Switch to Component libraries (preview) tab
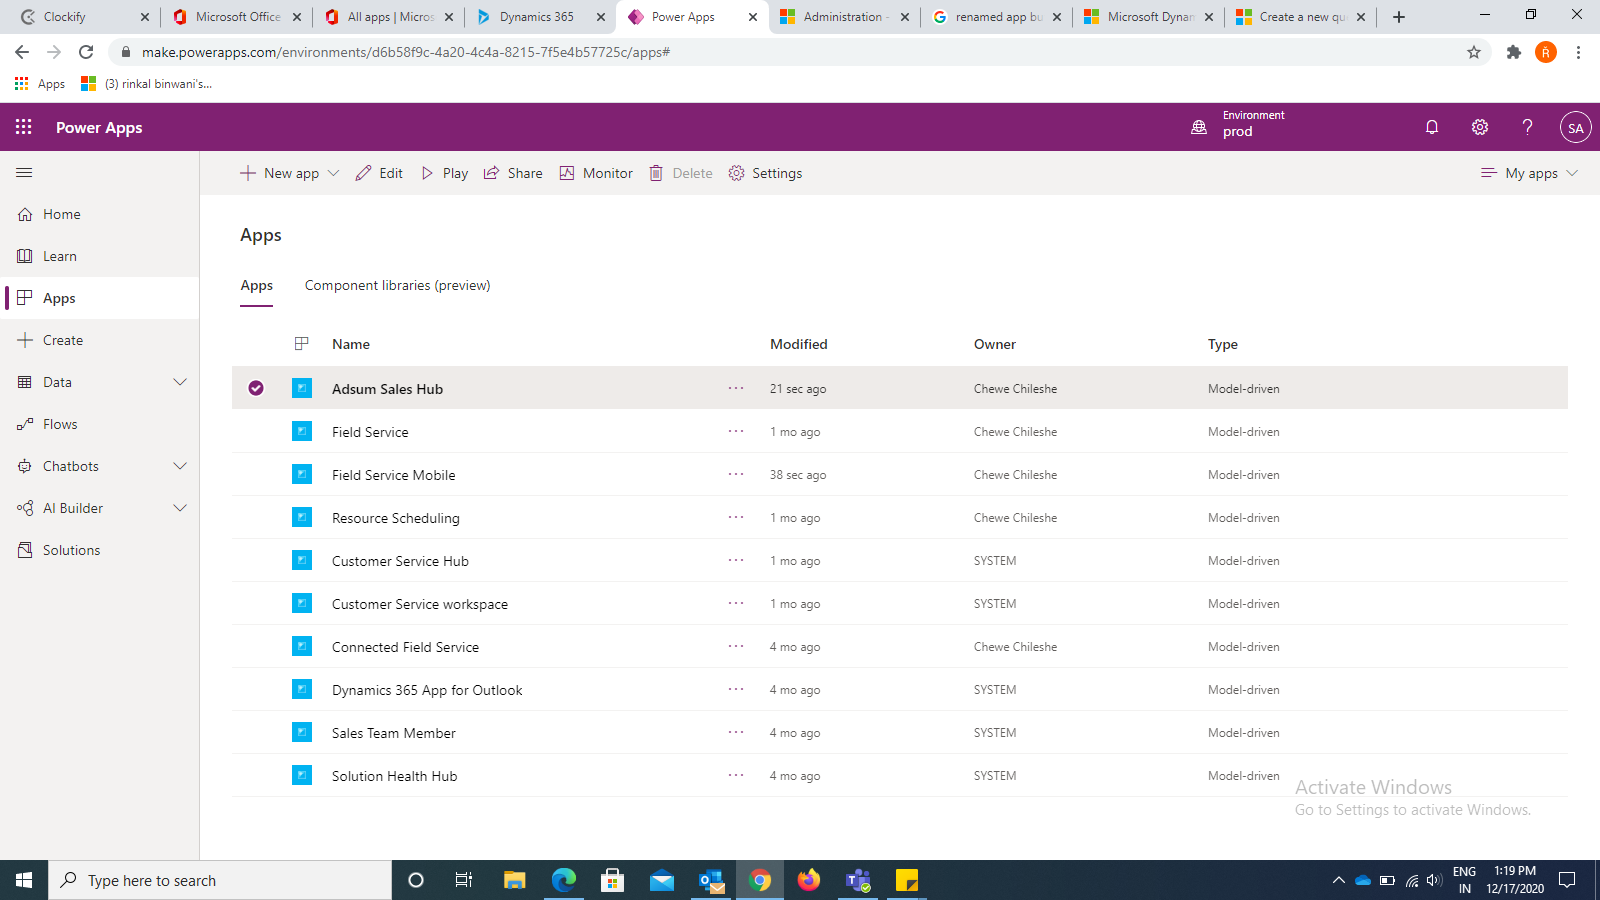The image size is (1600, 900). pos(398,285)
